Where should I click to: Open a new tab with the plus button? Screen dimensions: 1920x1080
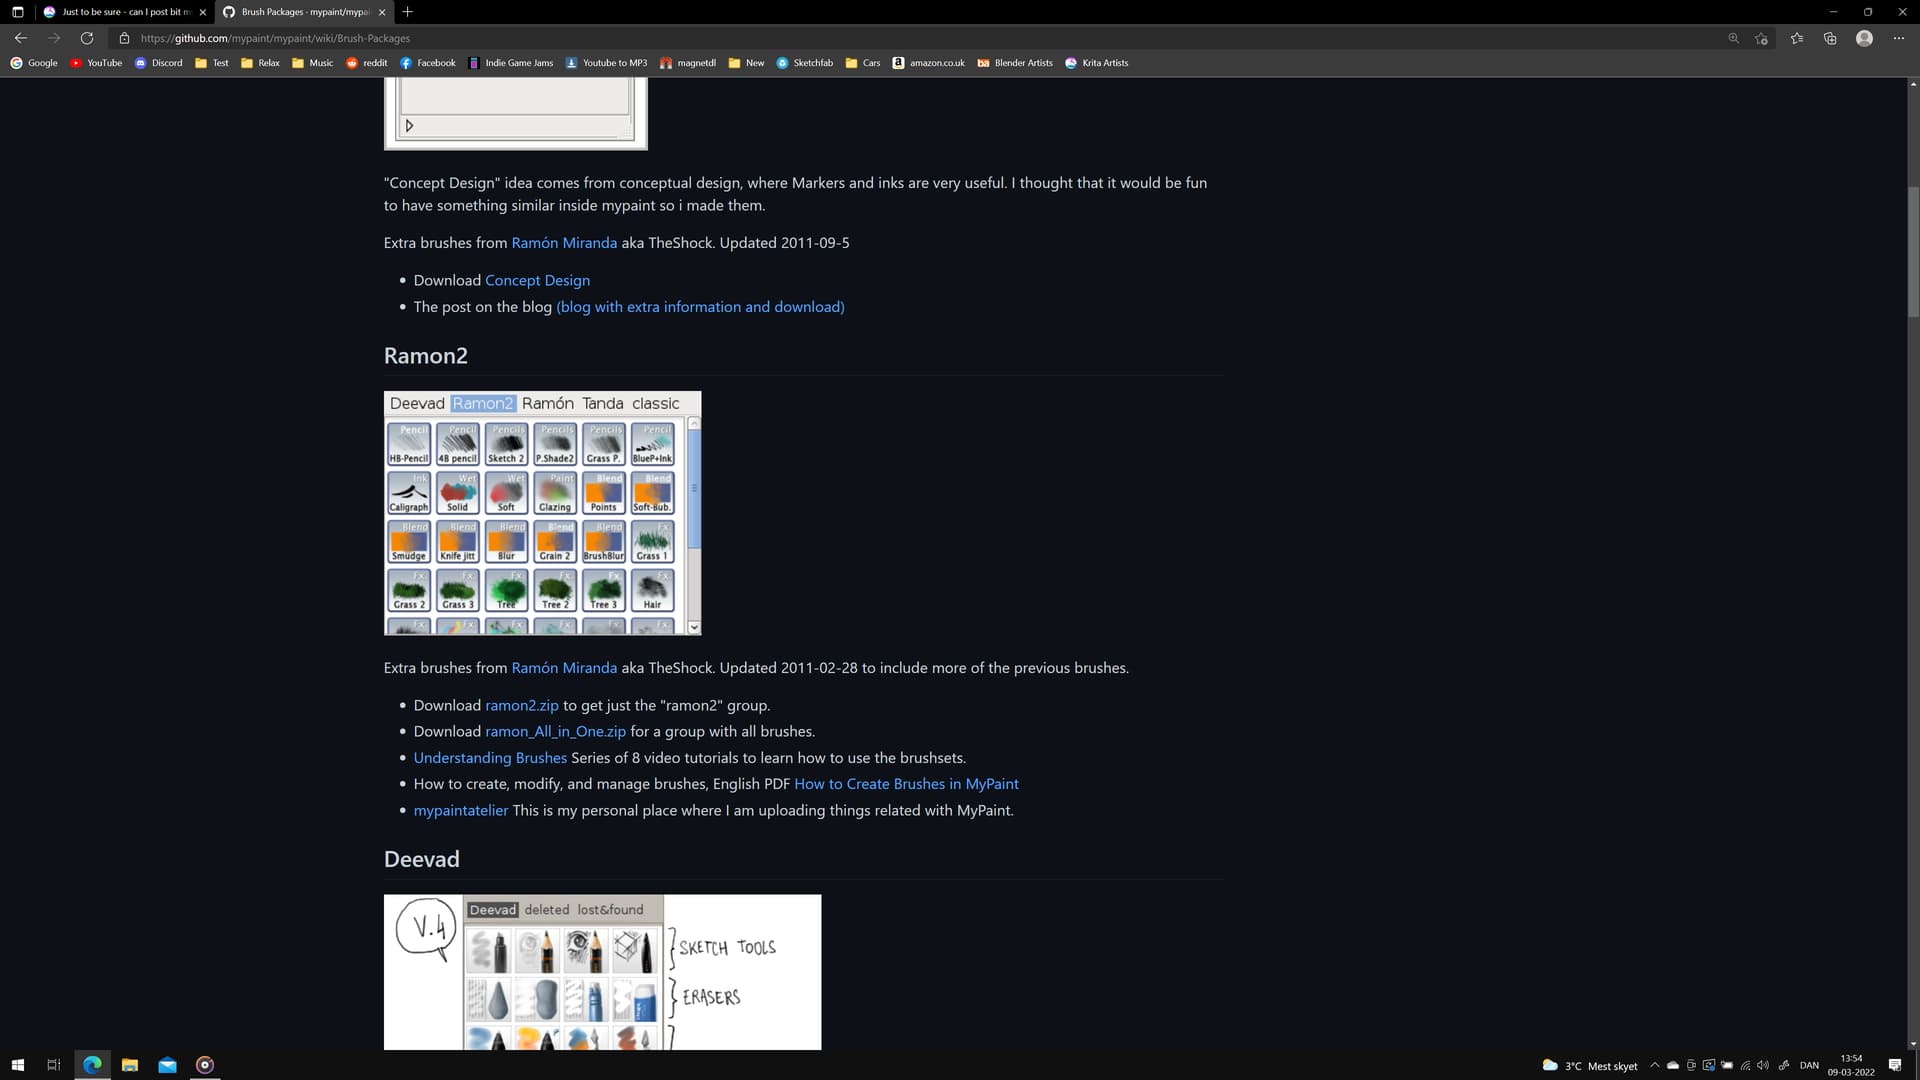coord(408,12)
